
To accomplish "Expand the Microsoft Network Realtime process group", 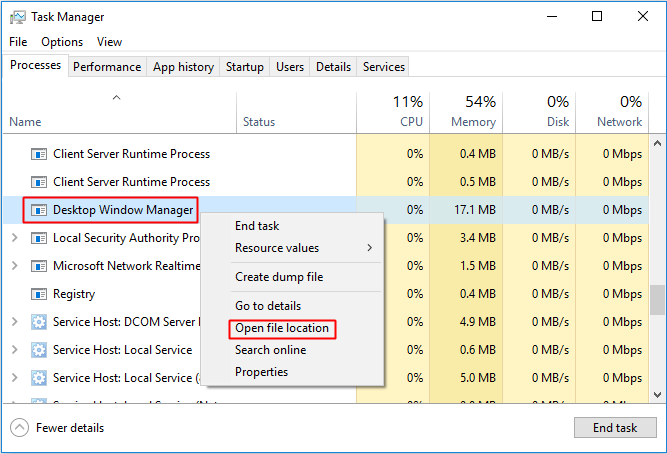I will pos(14,266).
